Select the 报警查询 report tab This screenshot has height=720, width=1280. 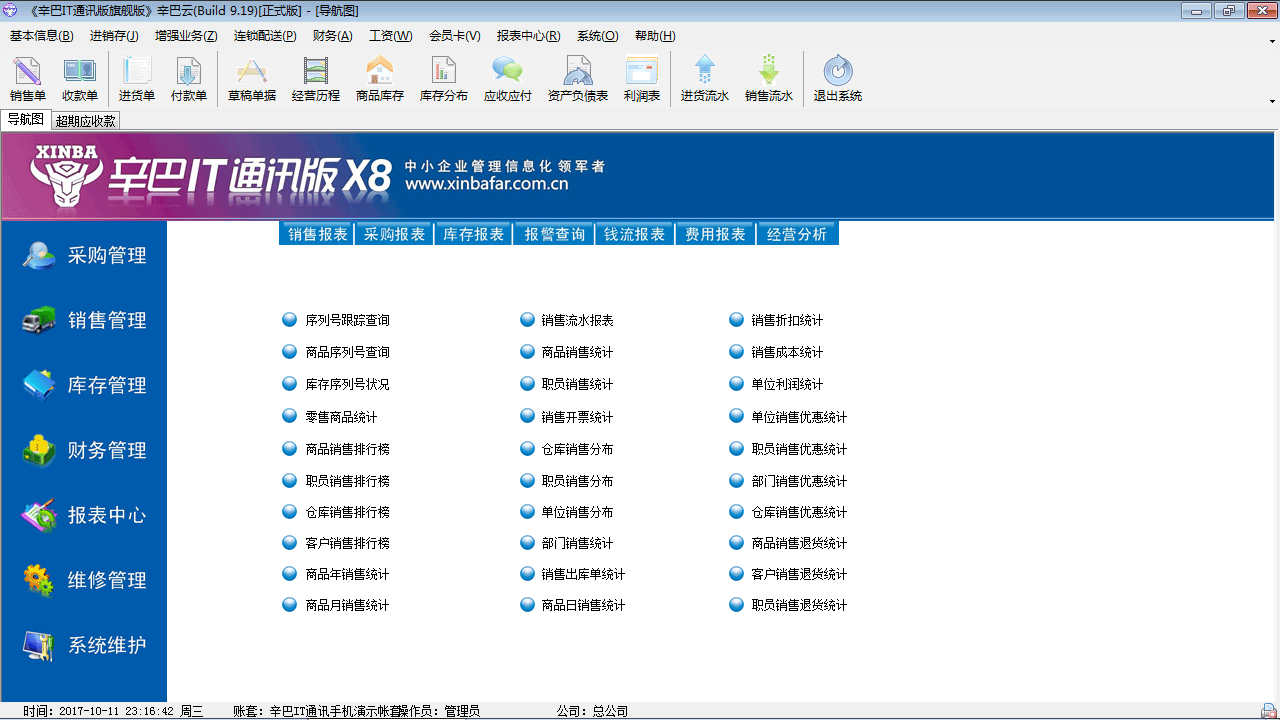(x=554, y=234)
